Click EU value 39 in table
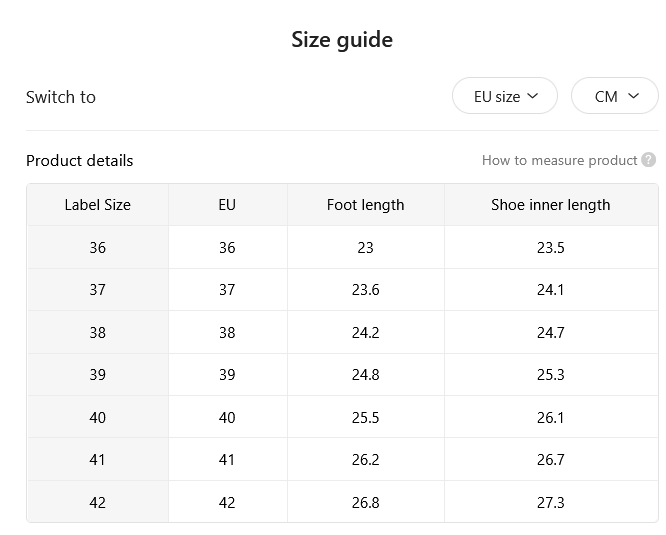Image resolution: width=666 pixels, height=535 pixels. coord(227,375)
